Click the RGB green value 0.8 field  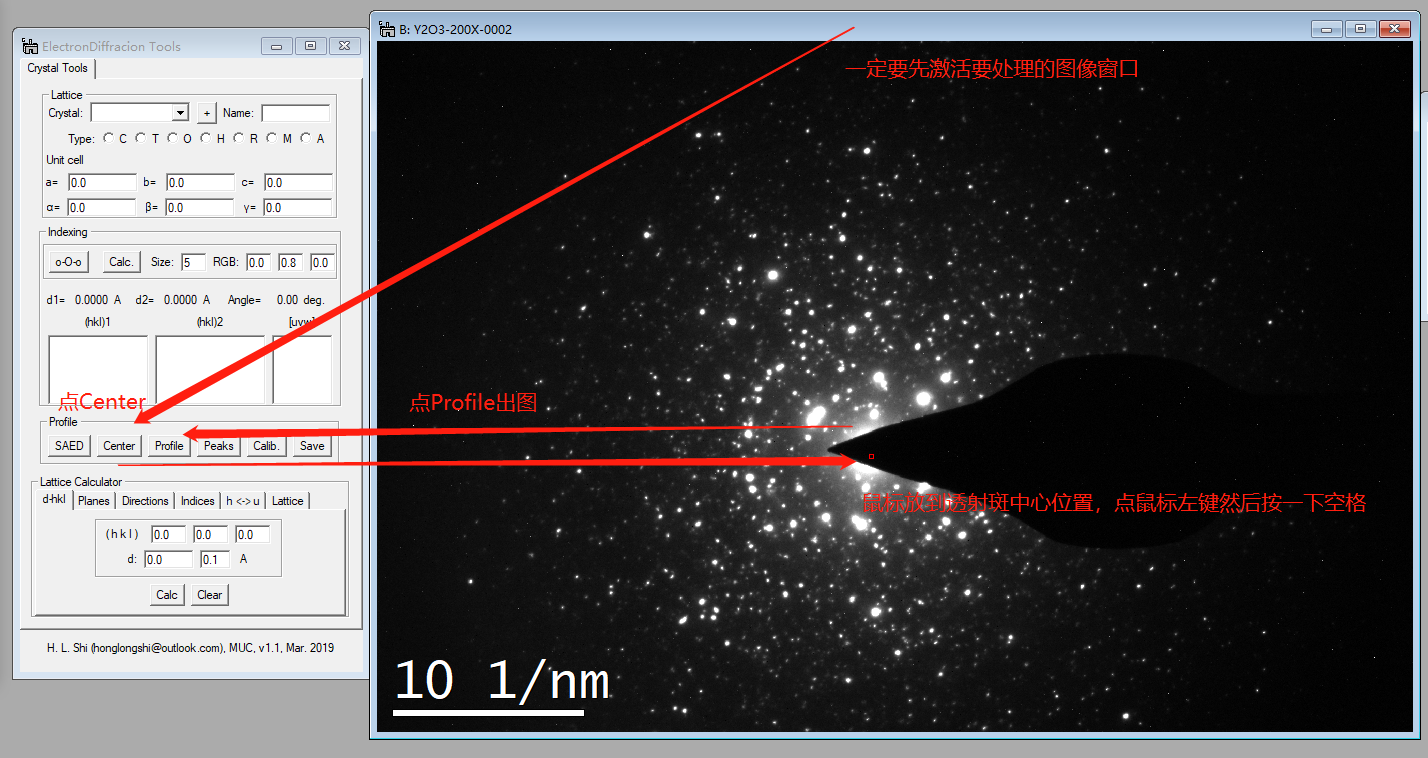tap(290, 262)
